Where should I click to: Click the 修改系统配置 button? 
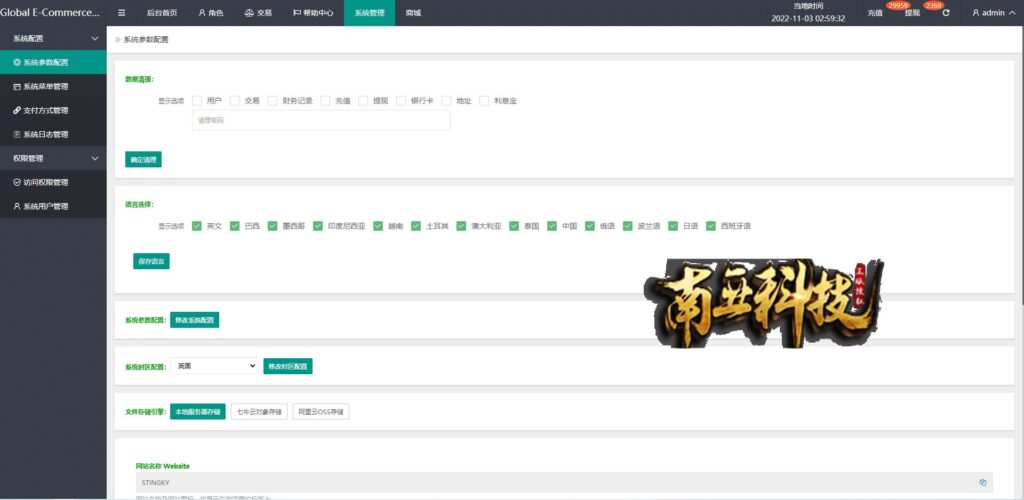click(x=195, y=320)
